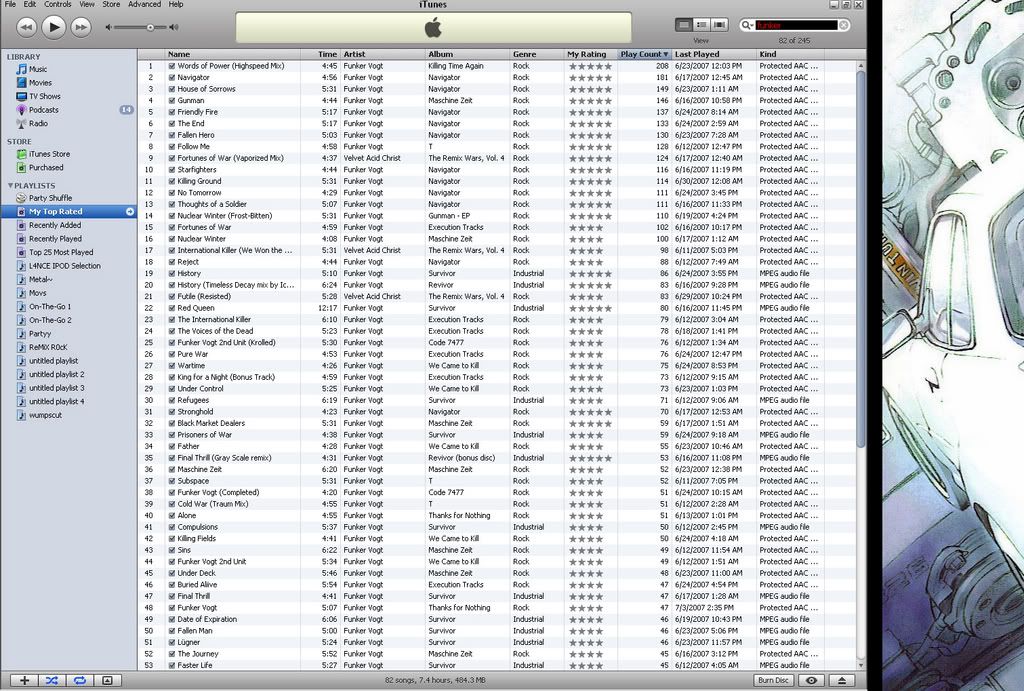Open Music library

click(38, 69)
